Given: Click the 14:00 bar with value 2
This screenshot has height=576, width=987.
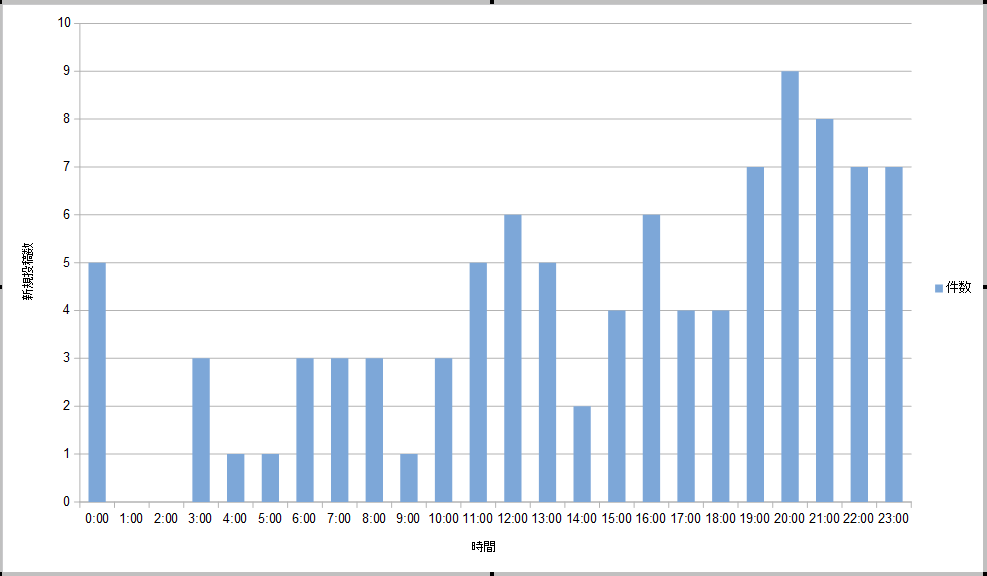Looking at the screenshot, I should (x=582, y=454).
